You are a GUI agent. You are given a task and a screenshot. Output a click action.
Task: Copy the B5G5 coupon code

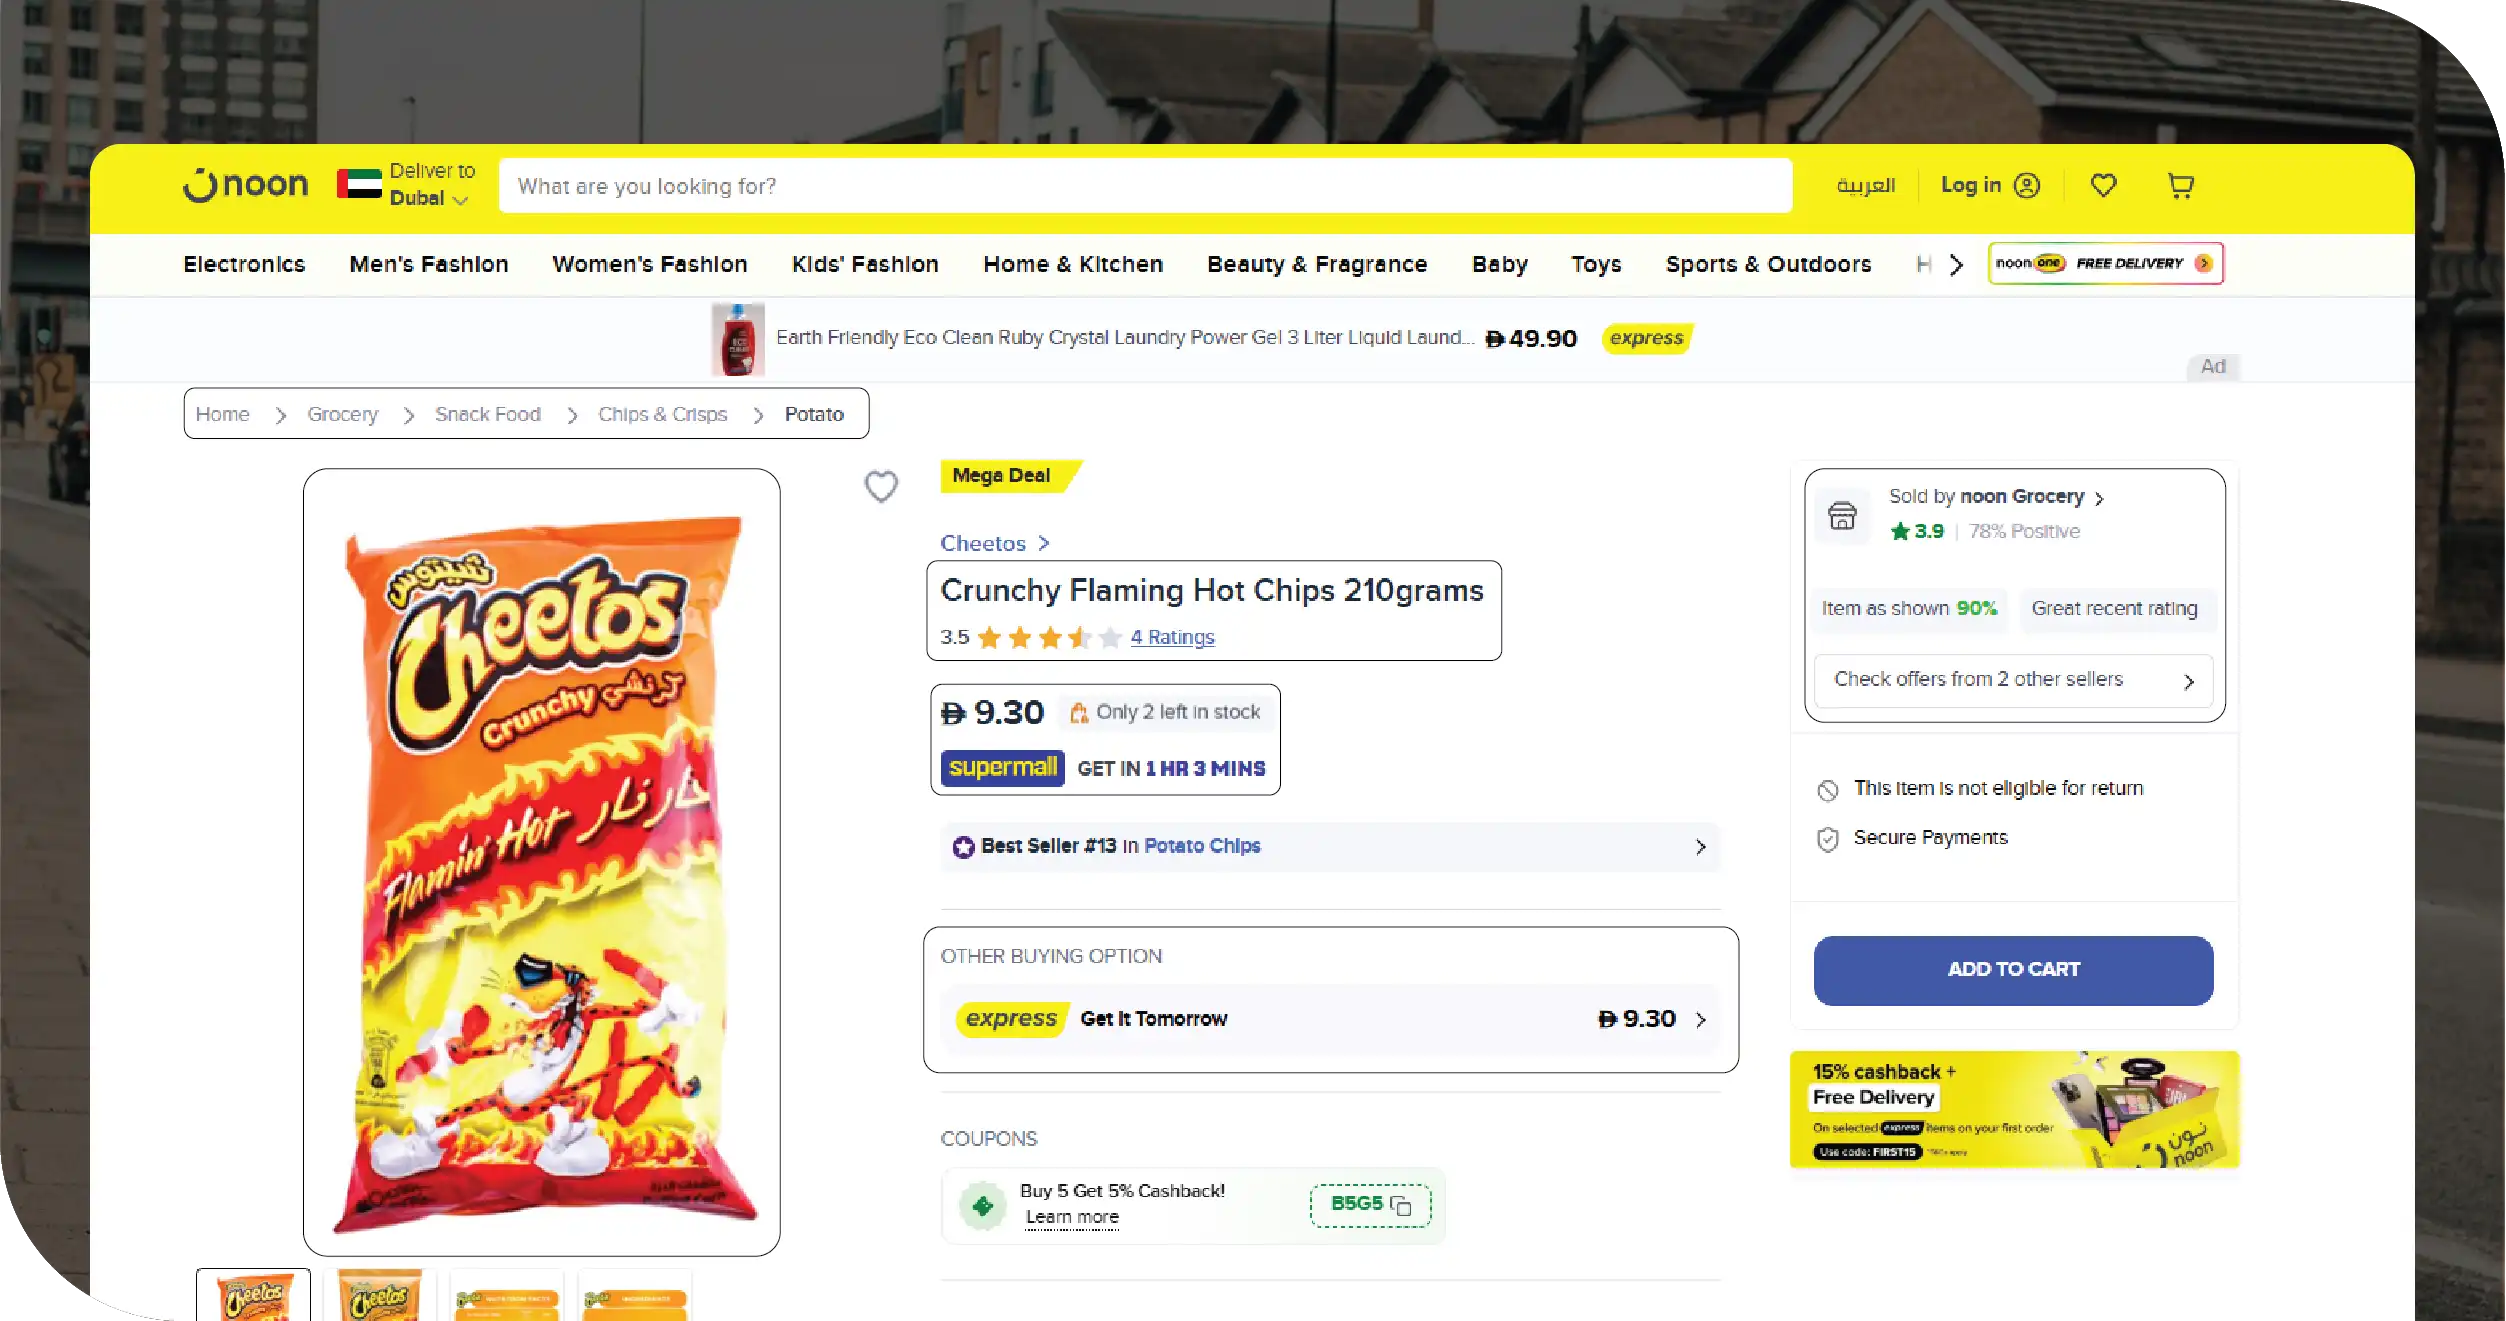pyautogui.click(x=1370, y=1205)
